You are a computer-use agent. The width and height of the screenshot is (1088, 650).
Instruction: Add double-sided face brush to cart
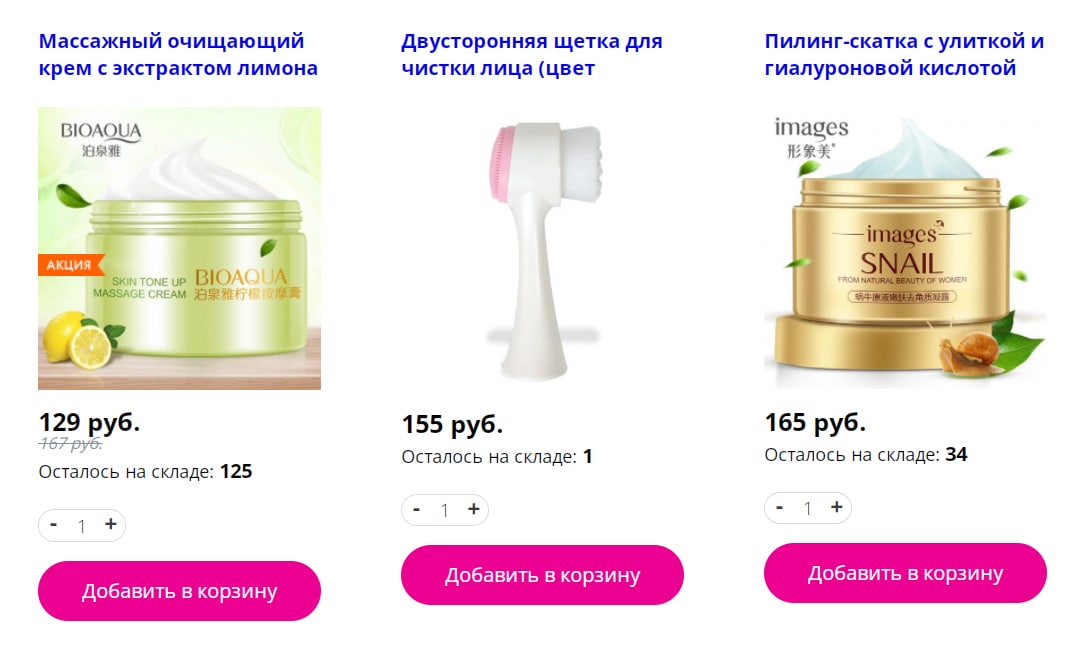(x=542, y=575)
